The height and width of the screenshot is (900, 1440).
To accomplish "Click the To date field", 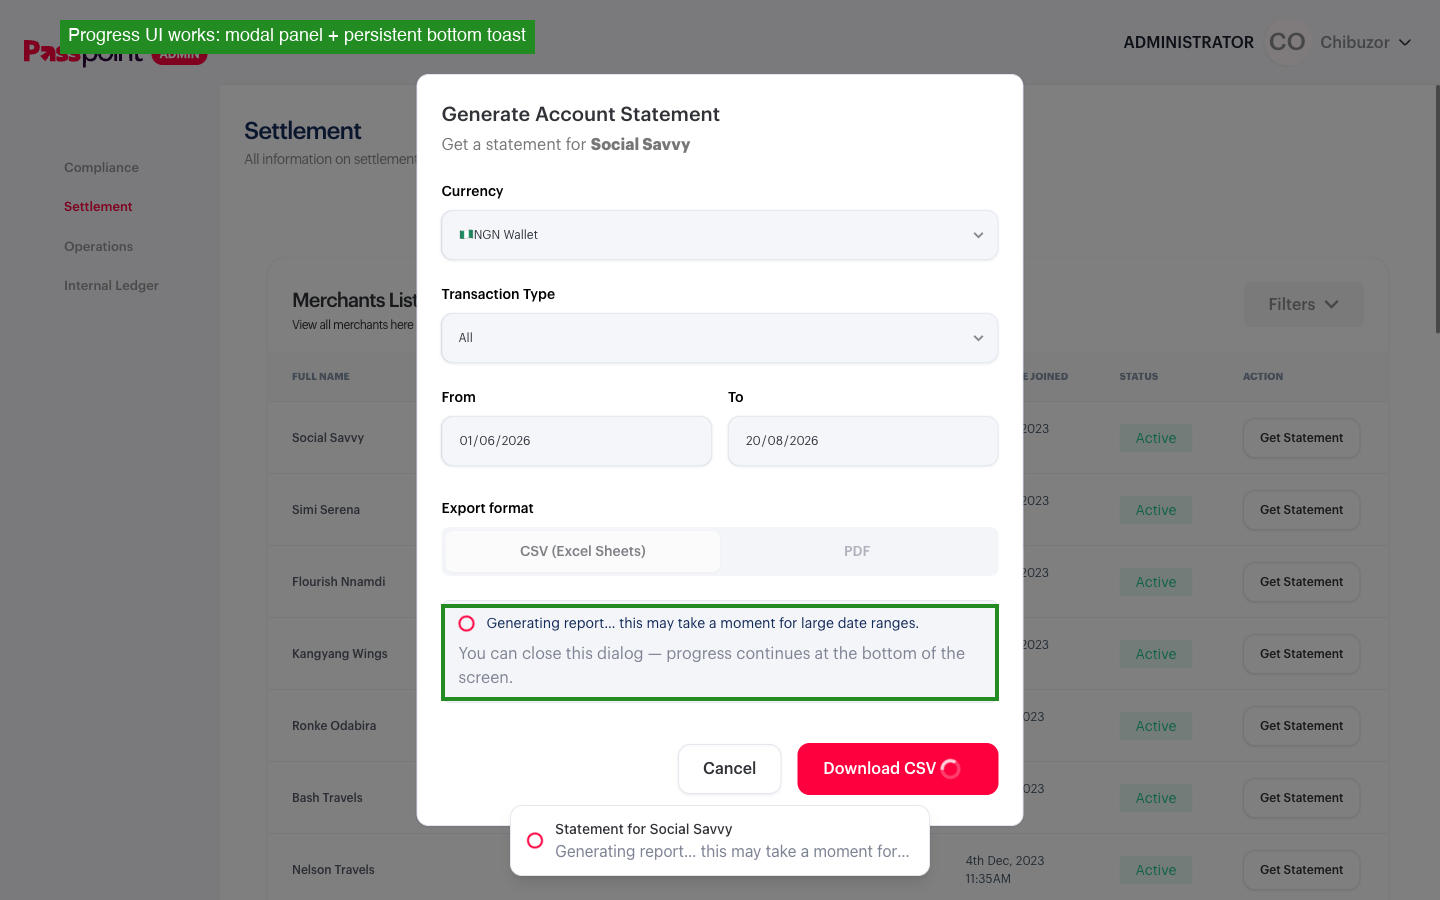I will pyautogui.click(x=863, y=441).
